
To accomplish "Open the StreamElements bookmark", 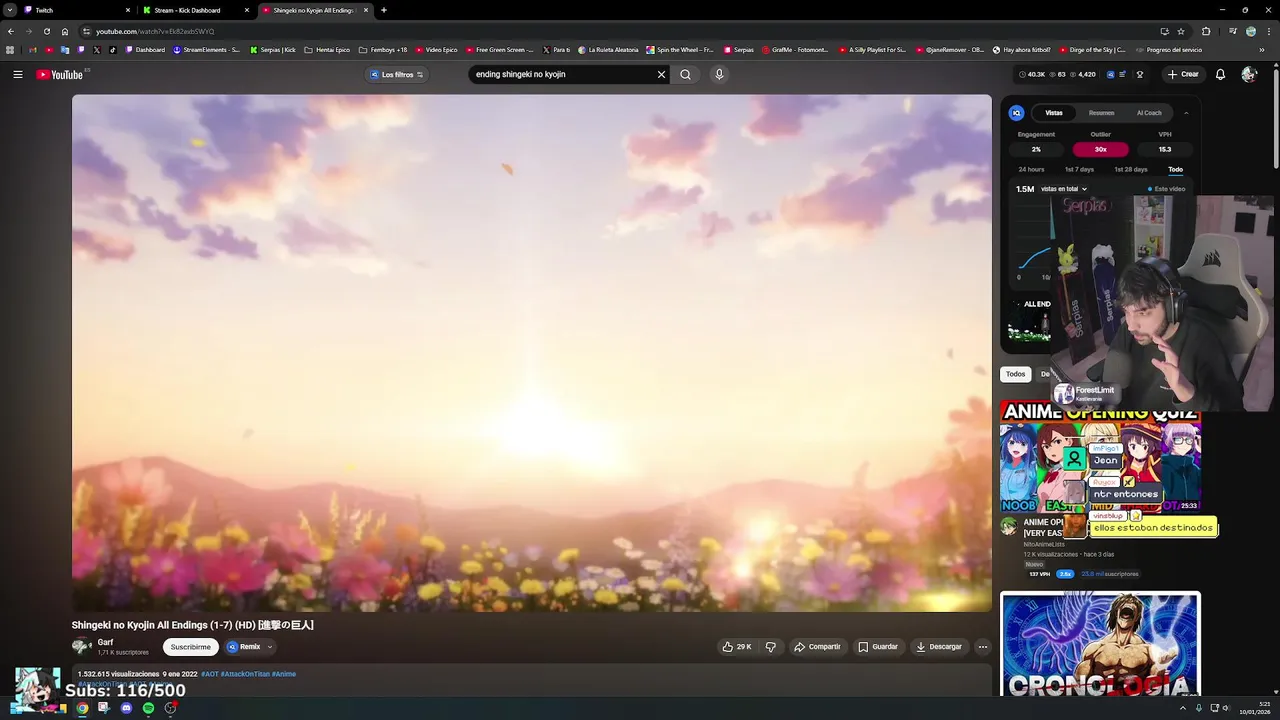I will (x=207, y=49).
